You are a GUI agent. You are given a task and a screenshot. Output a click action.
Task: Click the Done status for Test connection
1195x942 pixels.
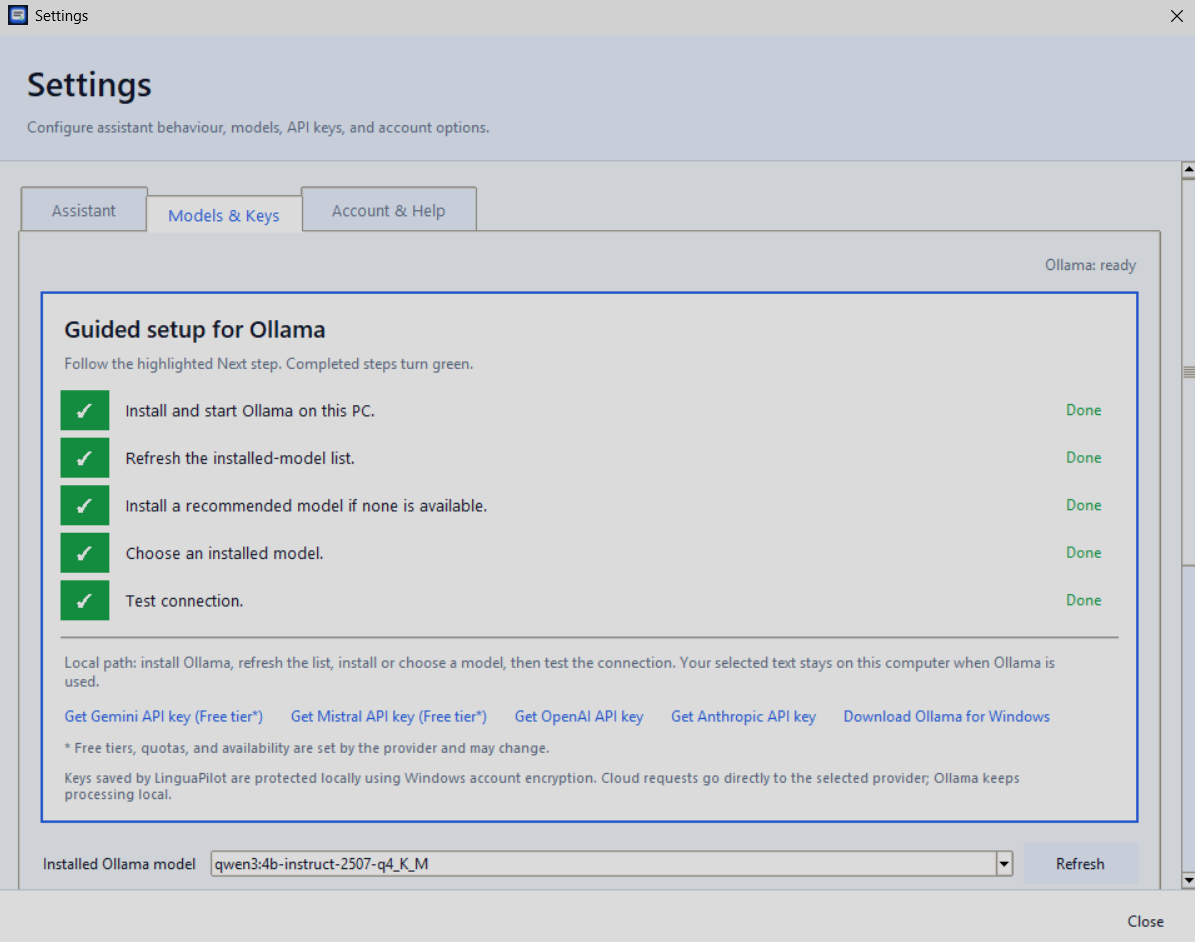[1083, 601]
